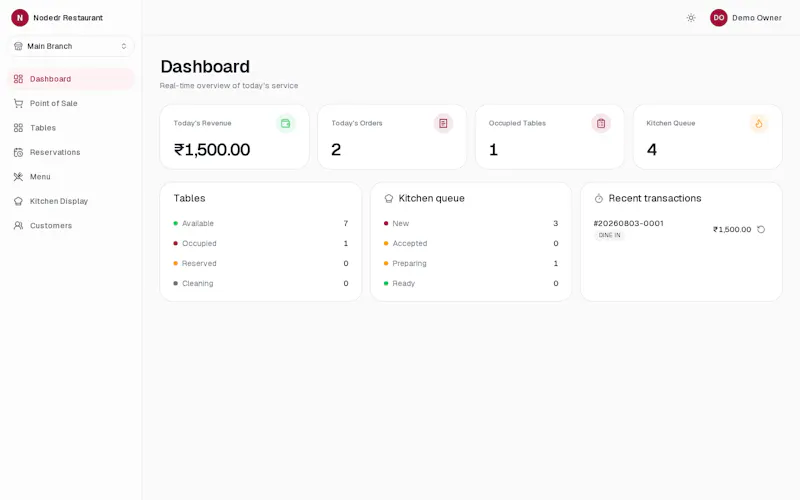
Task: Click the Tables panel heading
Action: pos(189,198)
